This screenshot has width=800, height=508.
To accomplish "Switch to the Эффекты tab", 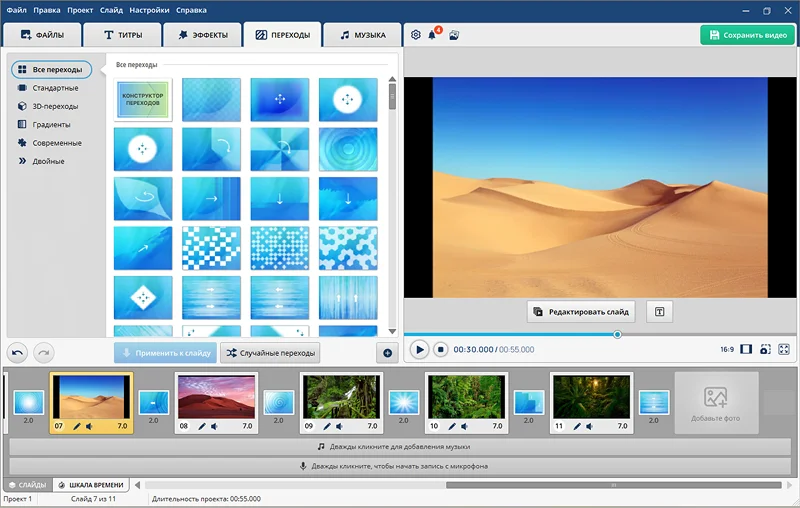I will tap(203, 35).
